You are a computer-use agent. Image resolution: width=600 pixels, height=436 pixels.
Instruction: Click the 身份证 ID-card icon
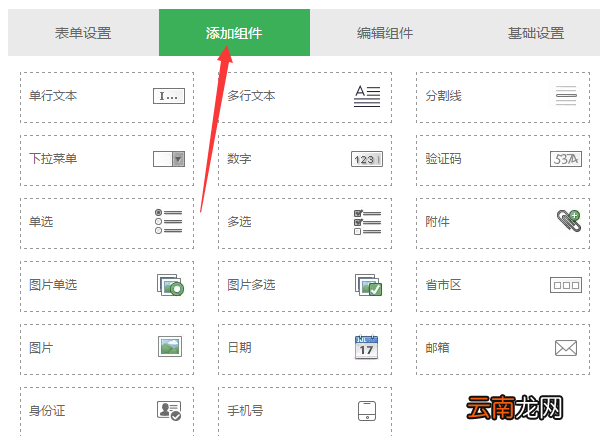[169, 410]
